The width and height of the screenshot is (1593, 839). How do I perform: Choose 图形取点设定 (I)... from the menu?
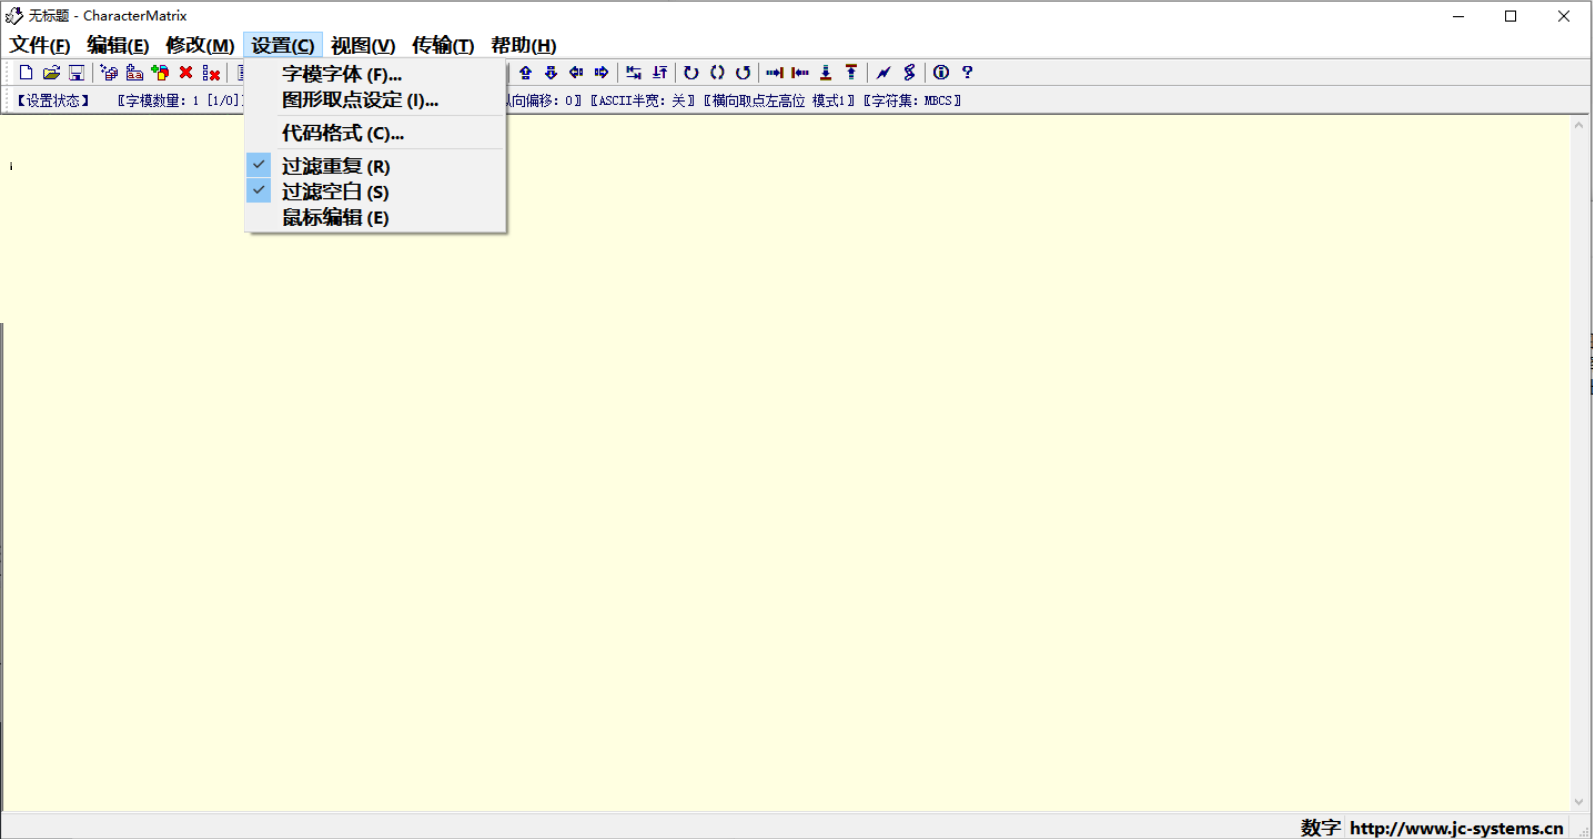click(x=375, y=99)
